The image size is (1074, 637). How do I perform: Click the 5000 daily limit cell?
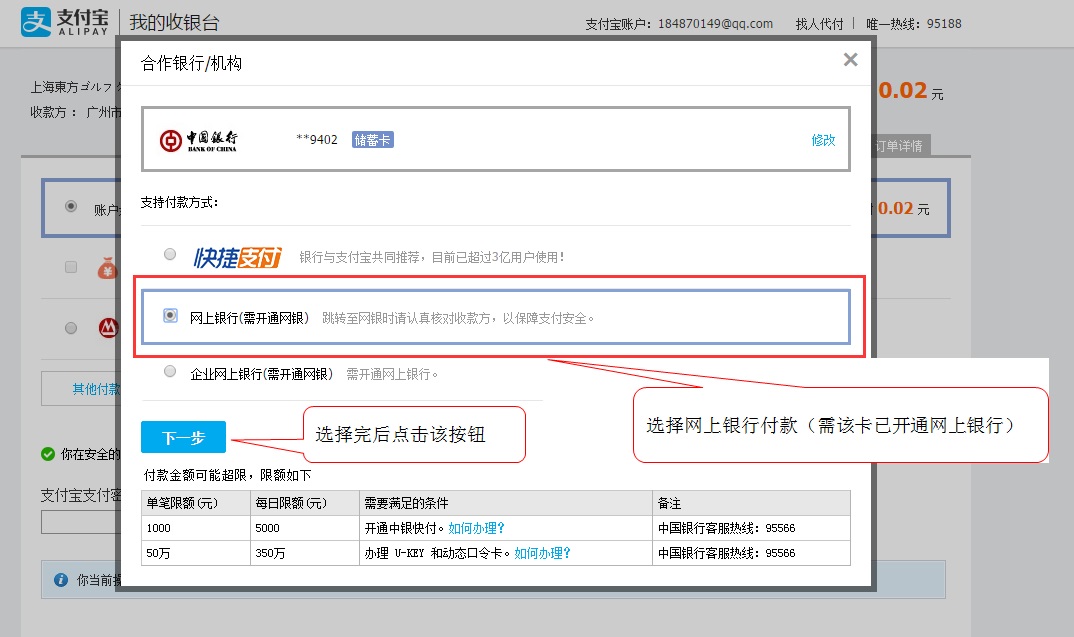[x=305, y=528]
